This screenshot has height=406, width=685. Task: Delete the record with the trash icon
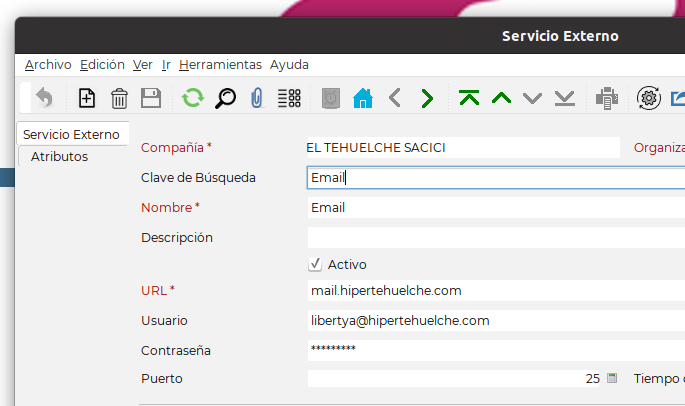(x=119, y=98)
